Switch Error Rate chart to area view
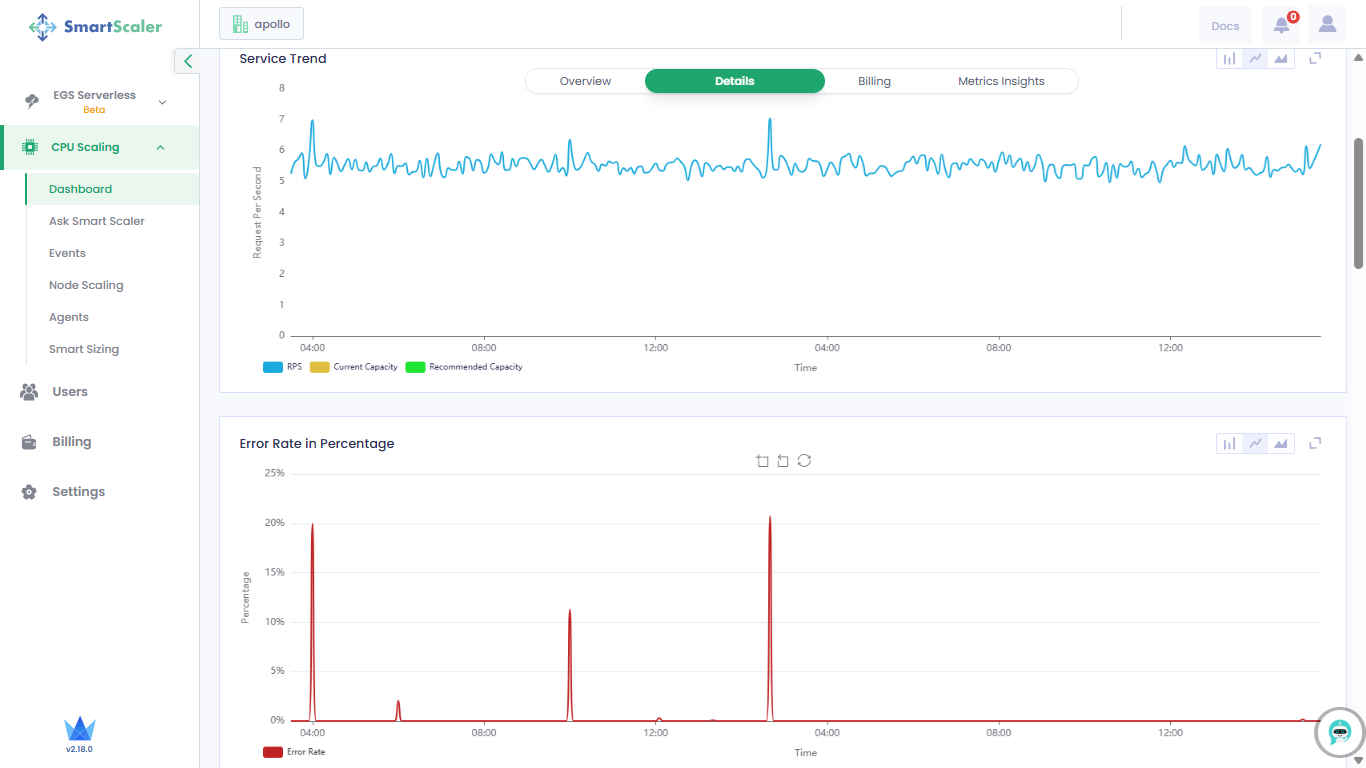1366x768 pixels. (x=1281, y=443)
